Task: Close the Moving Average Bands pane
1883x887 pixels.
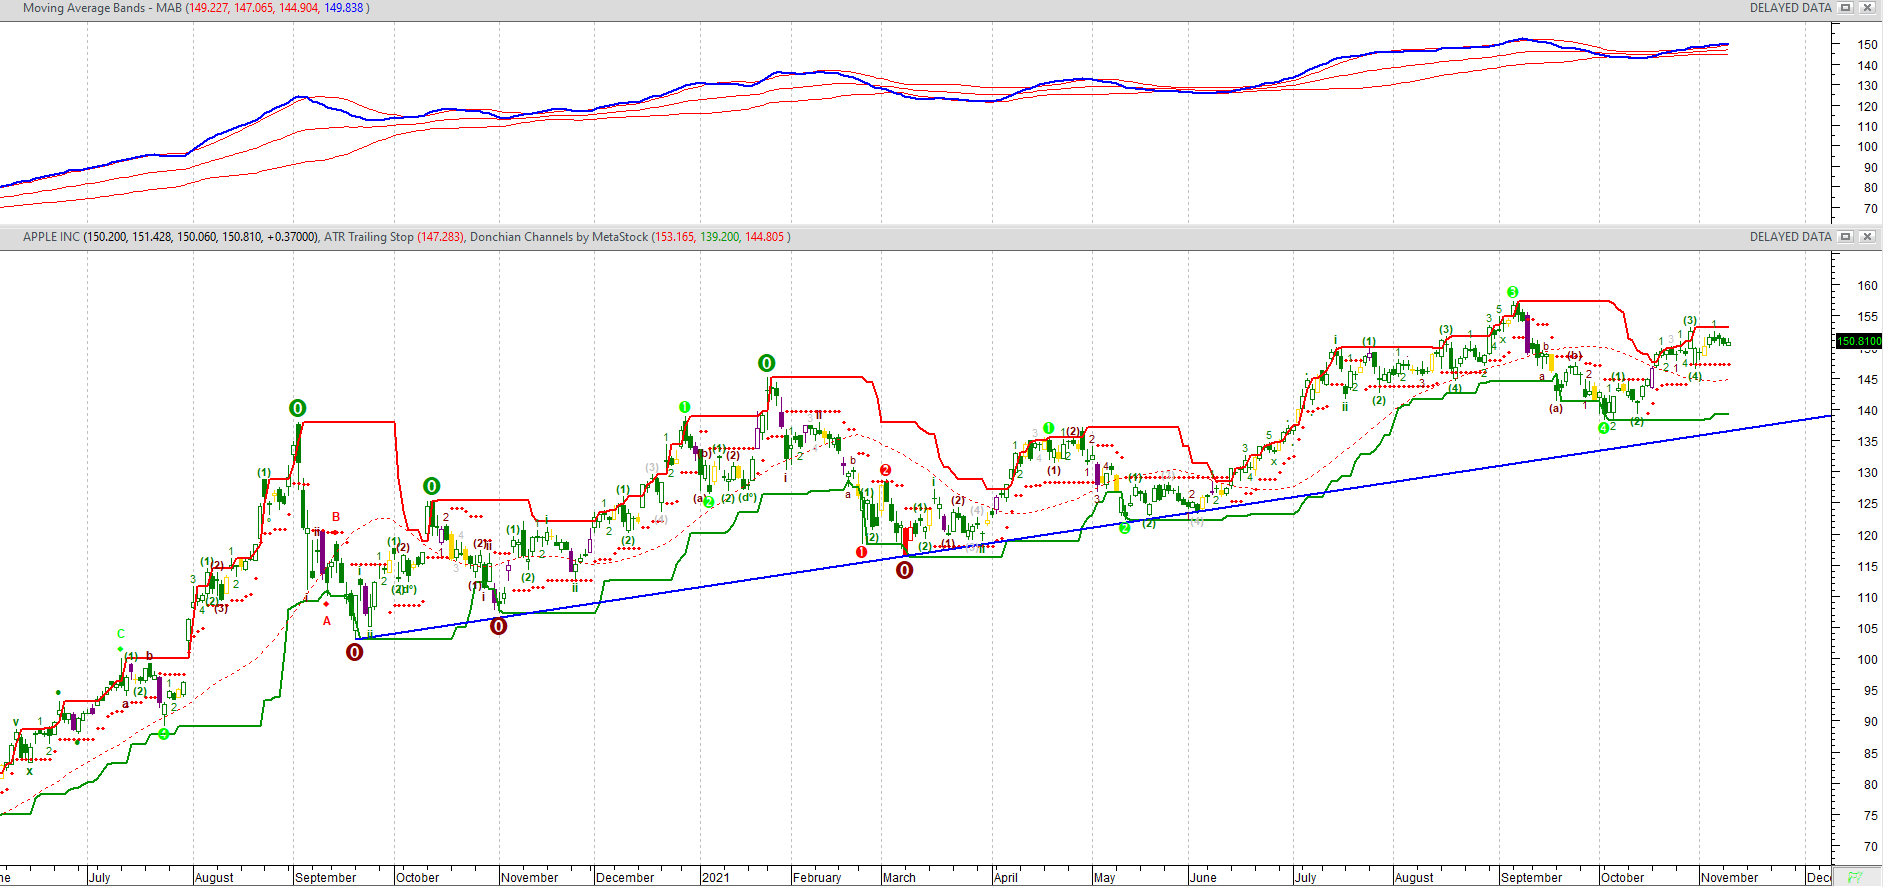Action: click(1866, 8)
